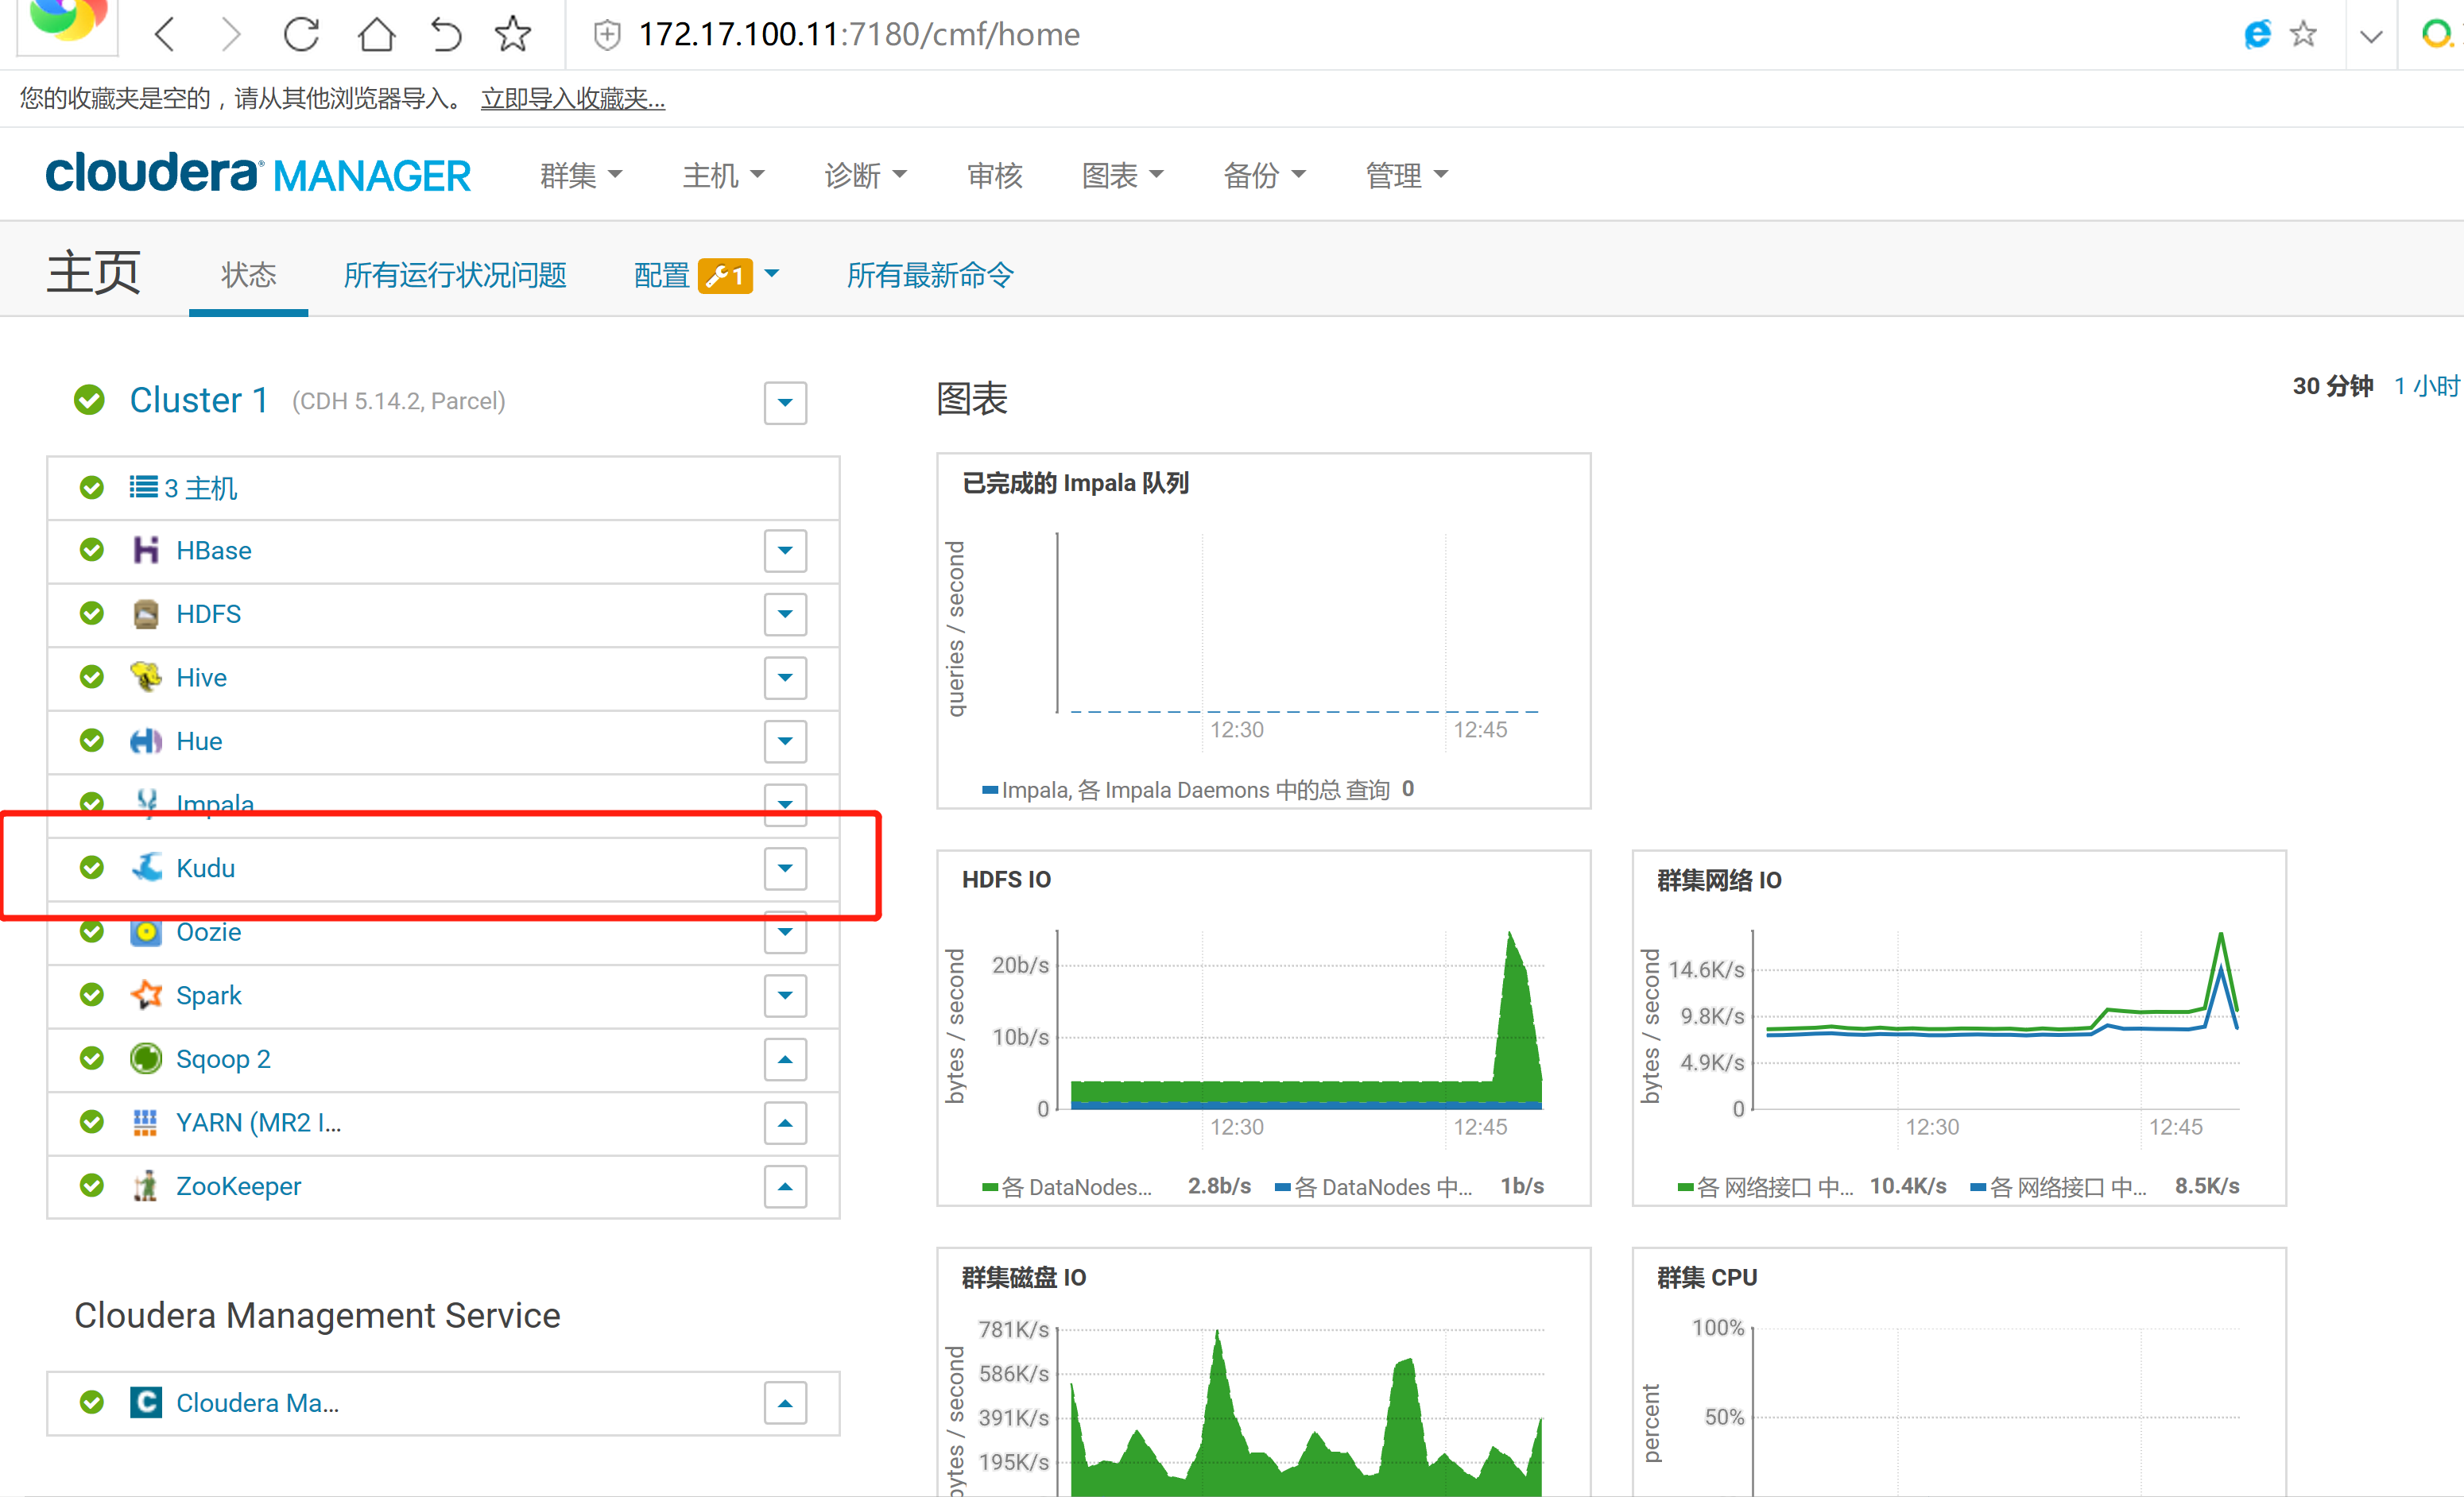2464x1497 pixels.
Task: Open the Cluster 1 actions dropdown
Action: pos(785,402)
